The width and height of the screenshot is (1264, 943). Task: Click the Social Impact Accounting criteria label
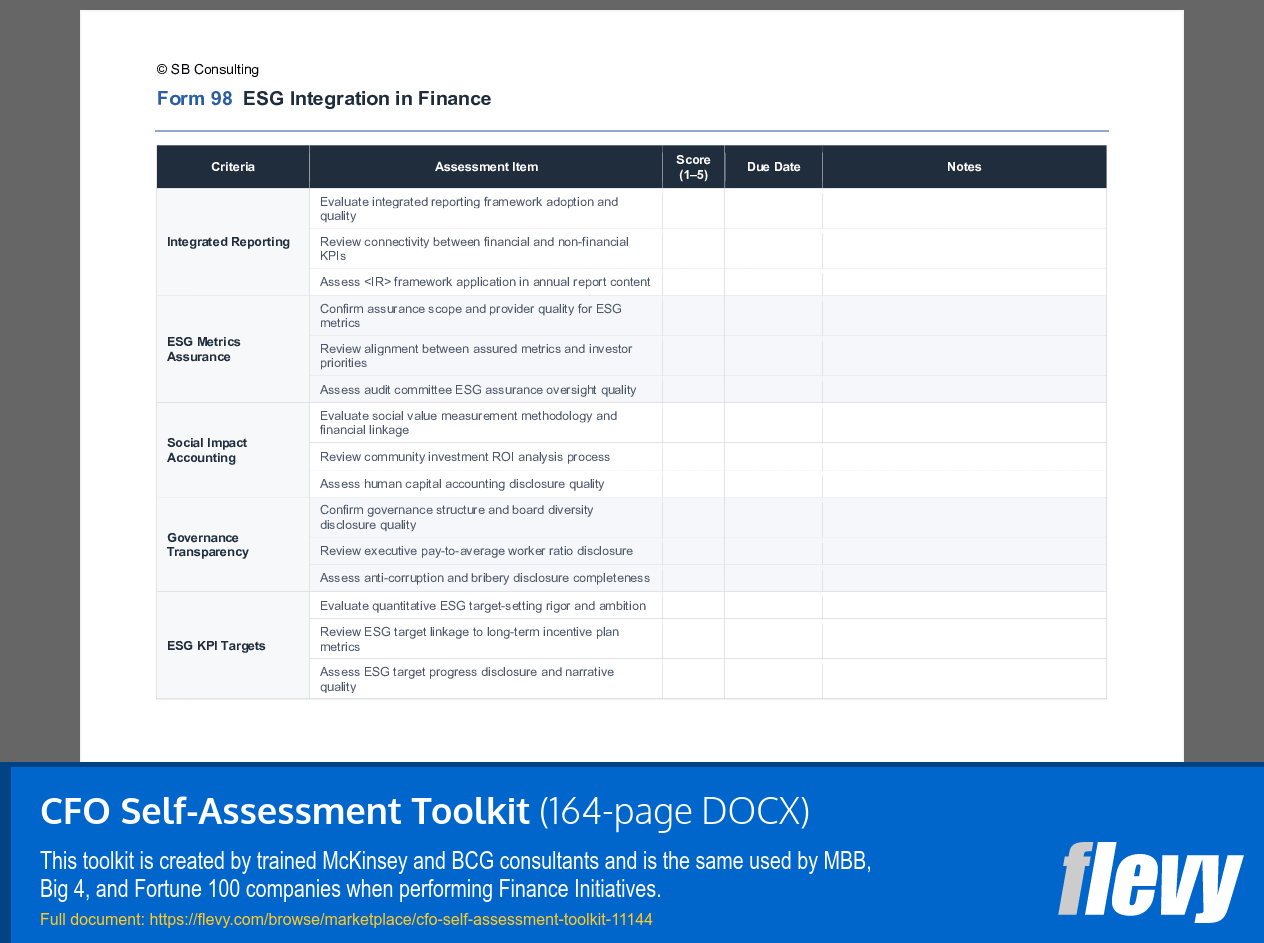(206, 450)
